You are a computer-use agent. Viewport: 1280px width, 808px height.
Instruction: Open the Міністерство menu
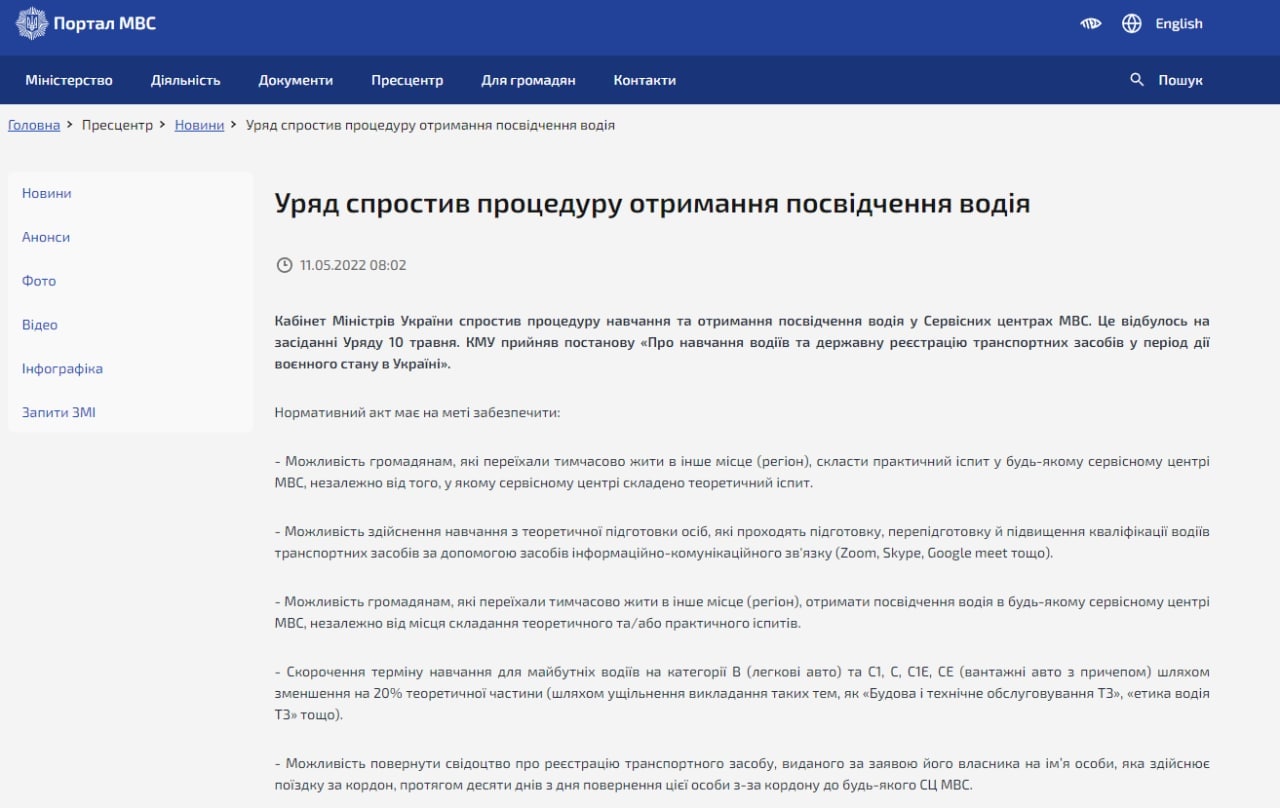coord(69,80)
